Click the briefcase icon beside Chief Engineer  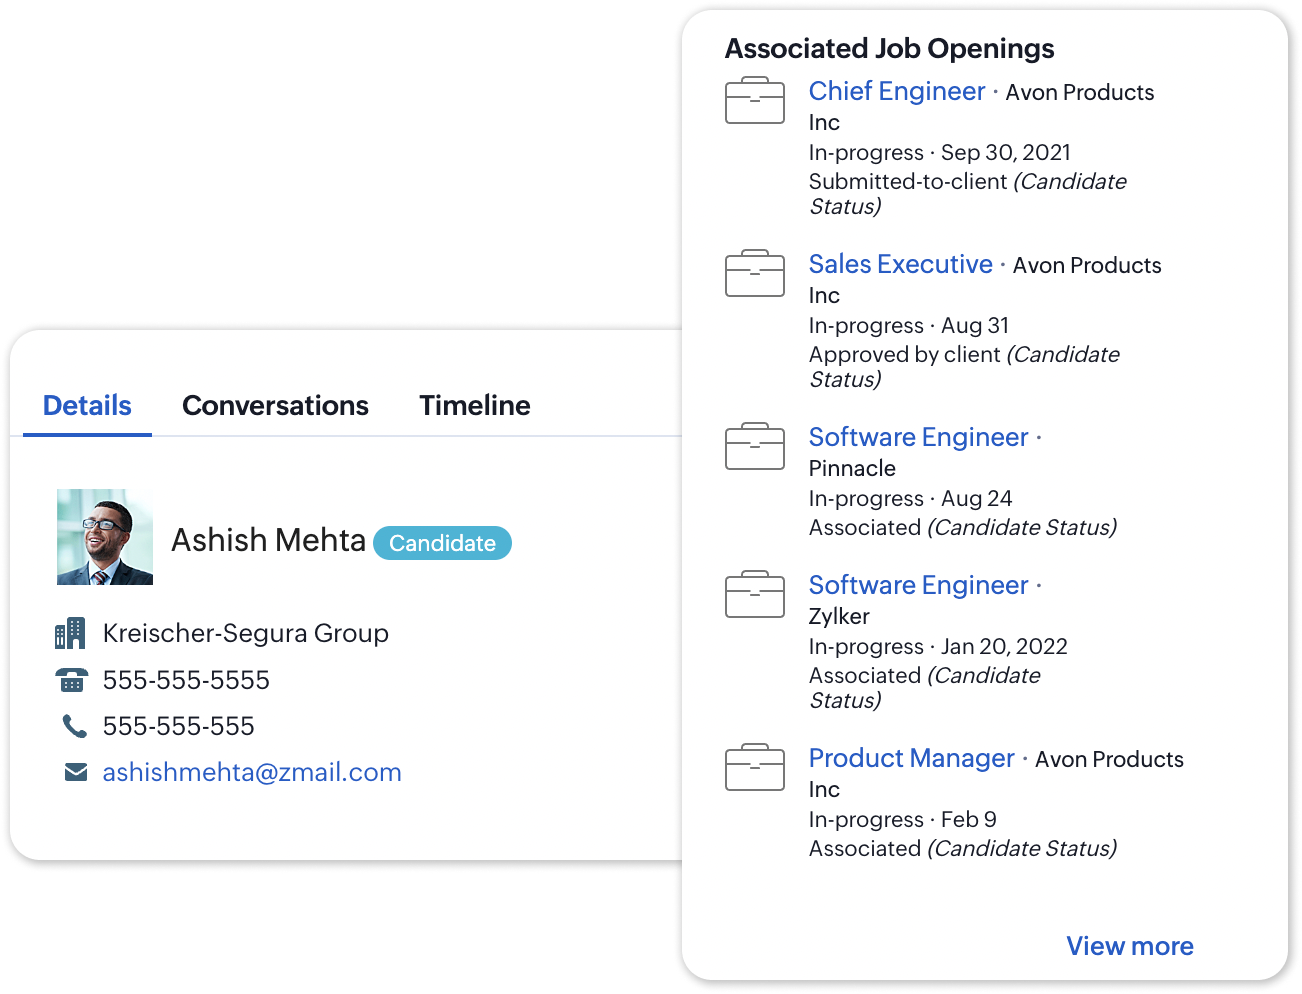click(755, 100)
